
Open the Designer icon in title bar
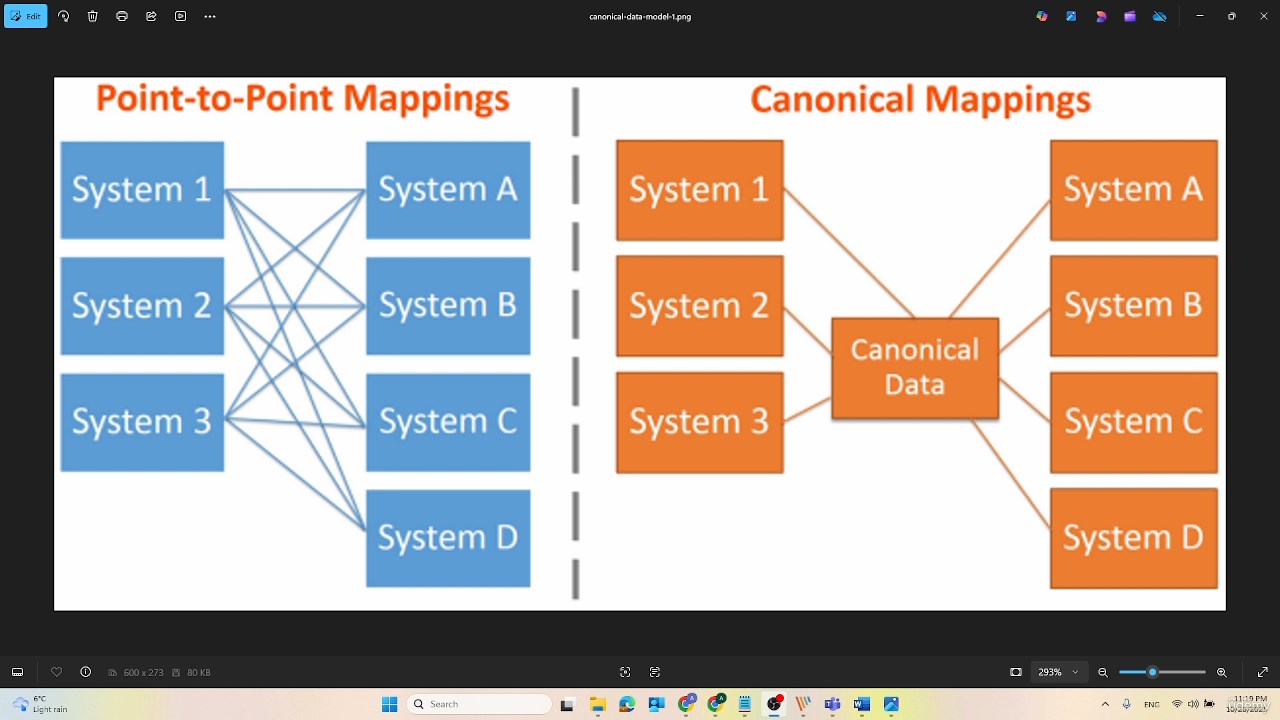tap(1101, 16)
